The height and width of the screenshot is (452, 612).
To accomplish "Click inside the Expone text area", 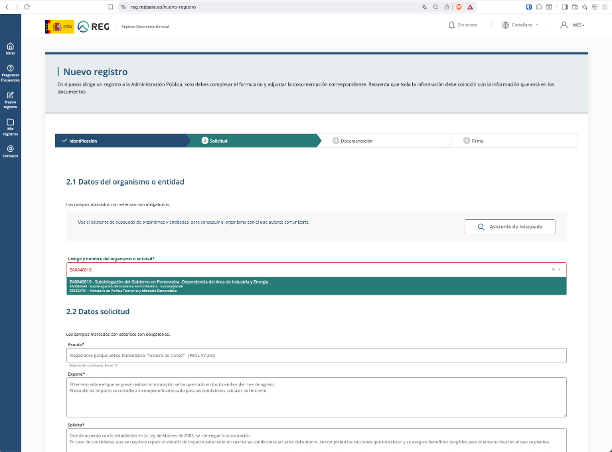I will tap(315, 396).
